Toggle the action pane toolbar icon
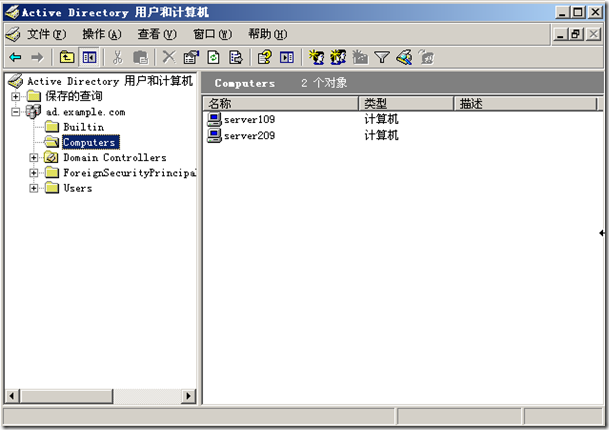The image size is (609, 430). 287,57
